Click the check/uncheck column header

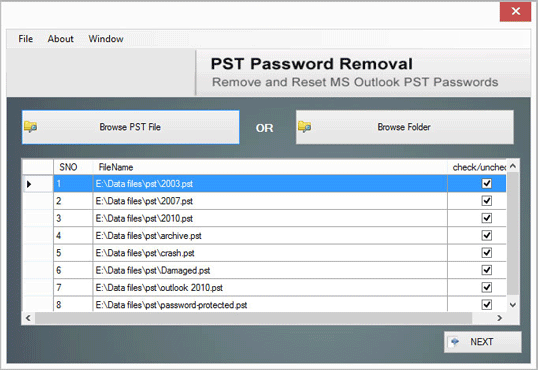click(477, 167)
